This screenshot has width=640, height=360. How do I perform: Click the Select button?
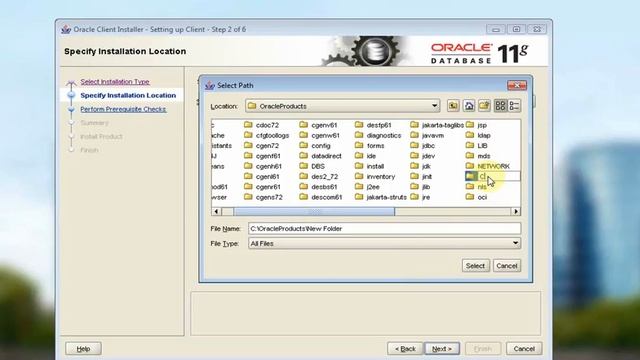point(476,266)
